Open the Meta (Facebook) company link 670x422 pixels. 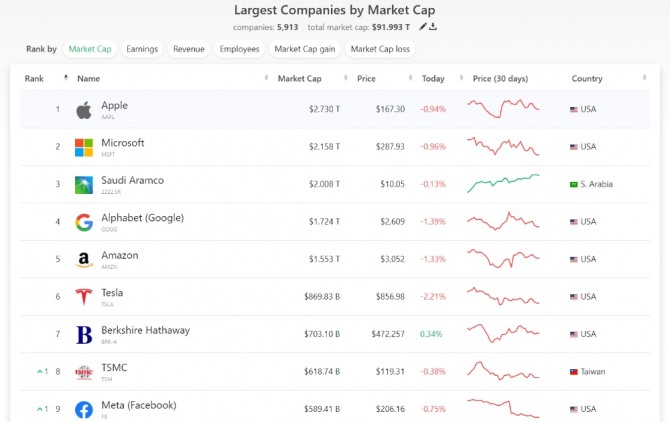pyautogui.click(x=139, y=405)
